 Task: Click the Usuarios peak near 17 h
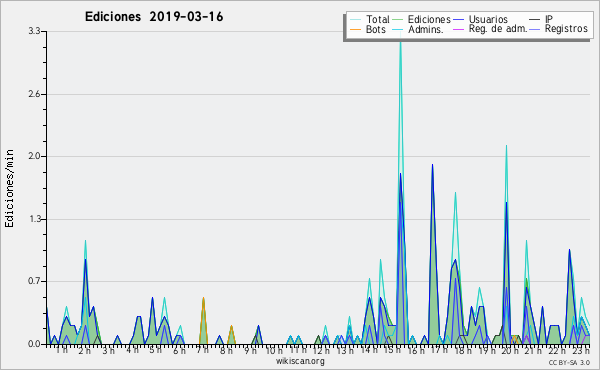432,165
